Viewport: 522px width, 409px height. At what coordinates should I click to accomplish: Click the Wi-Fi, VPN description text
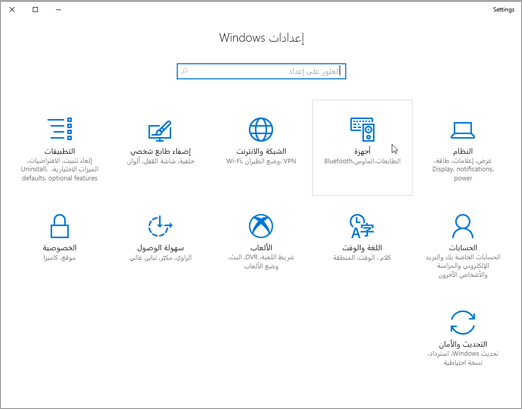(x=261, y=161)
